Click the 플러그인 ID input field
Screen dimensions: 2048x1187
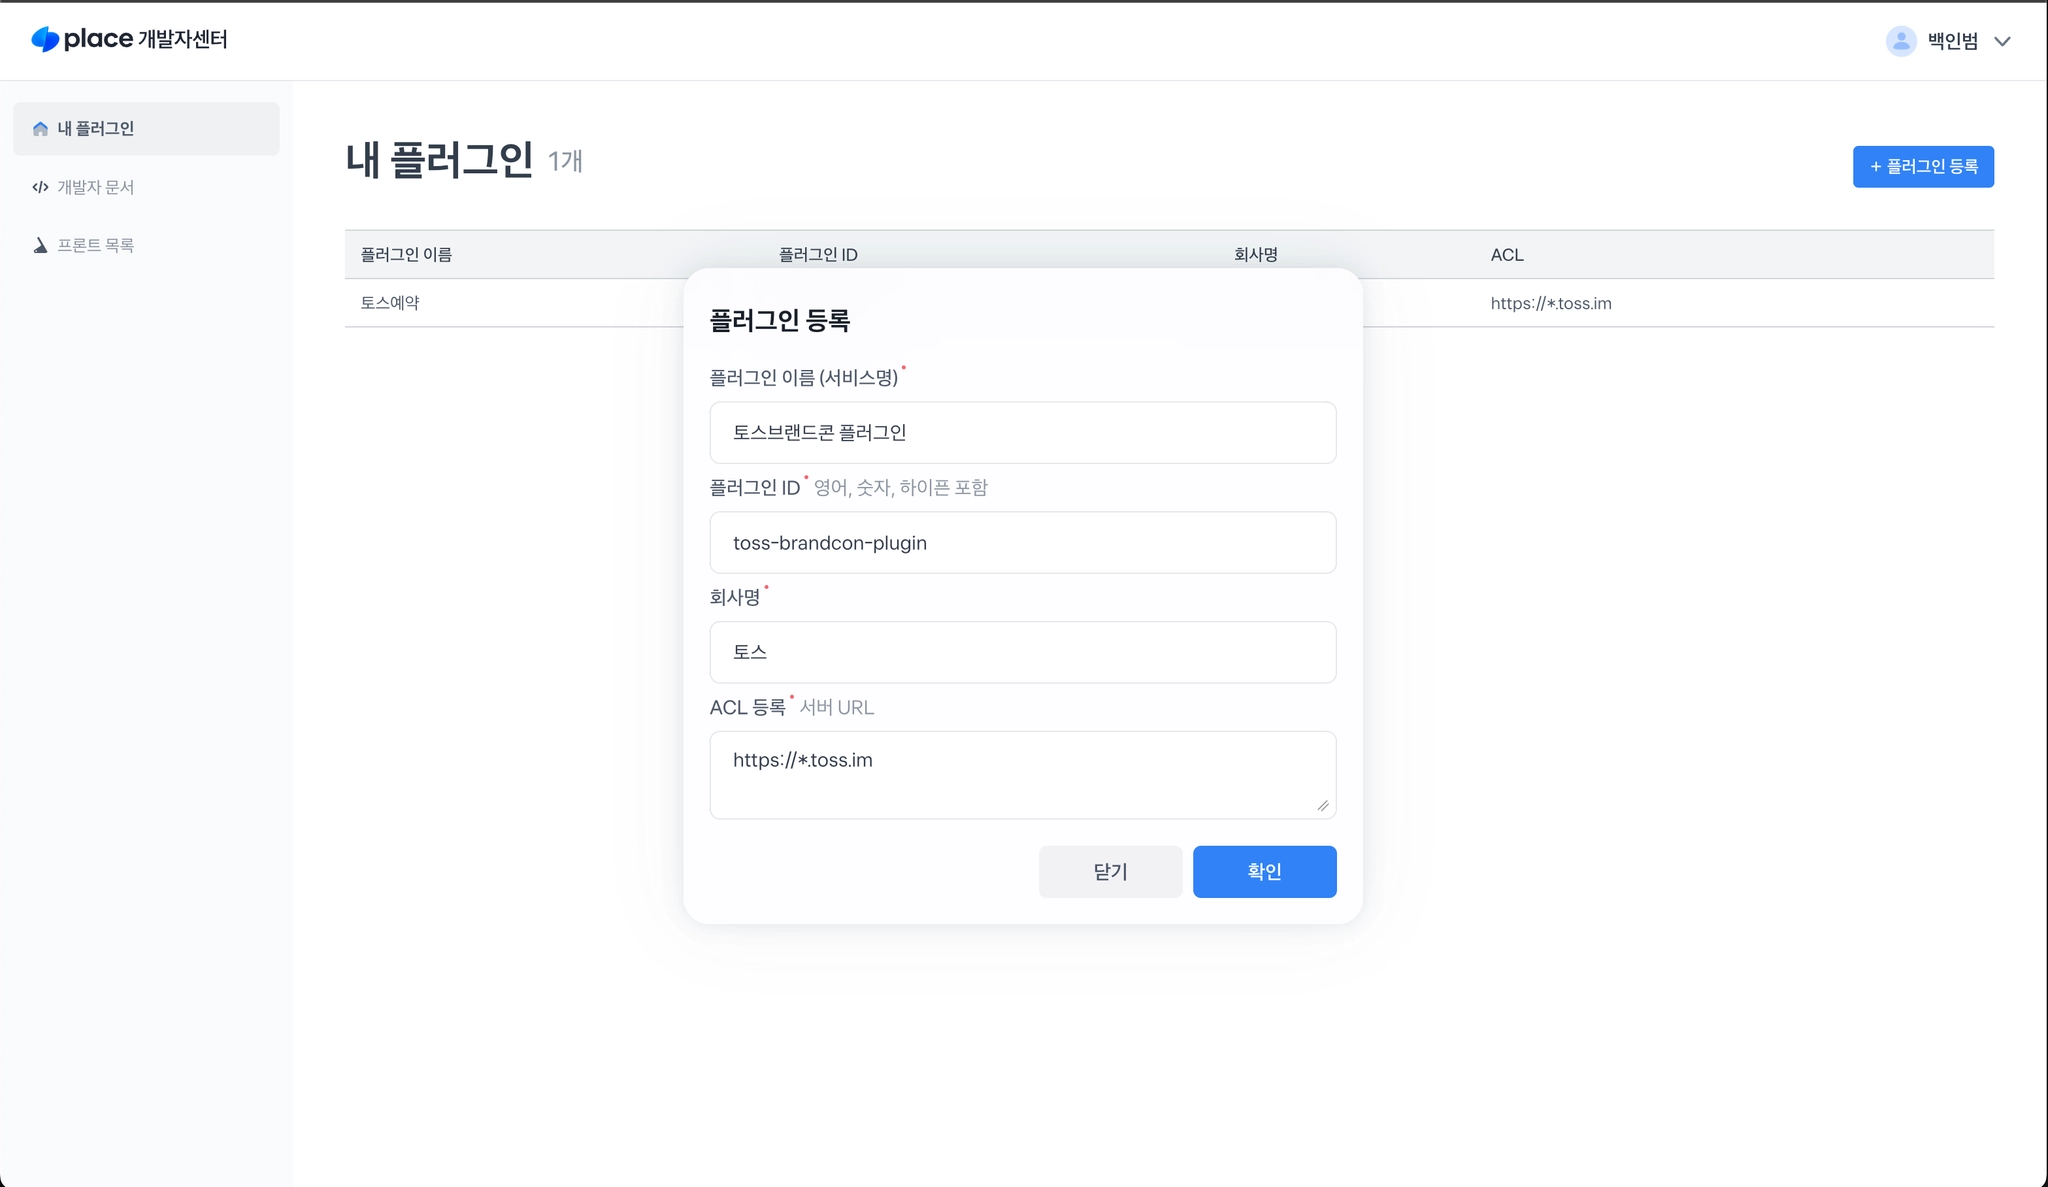(1022, 543)
